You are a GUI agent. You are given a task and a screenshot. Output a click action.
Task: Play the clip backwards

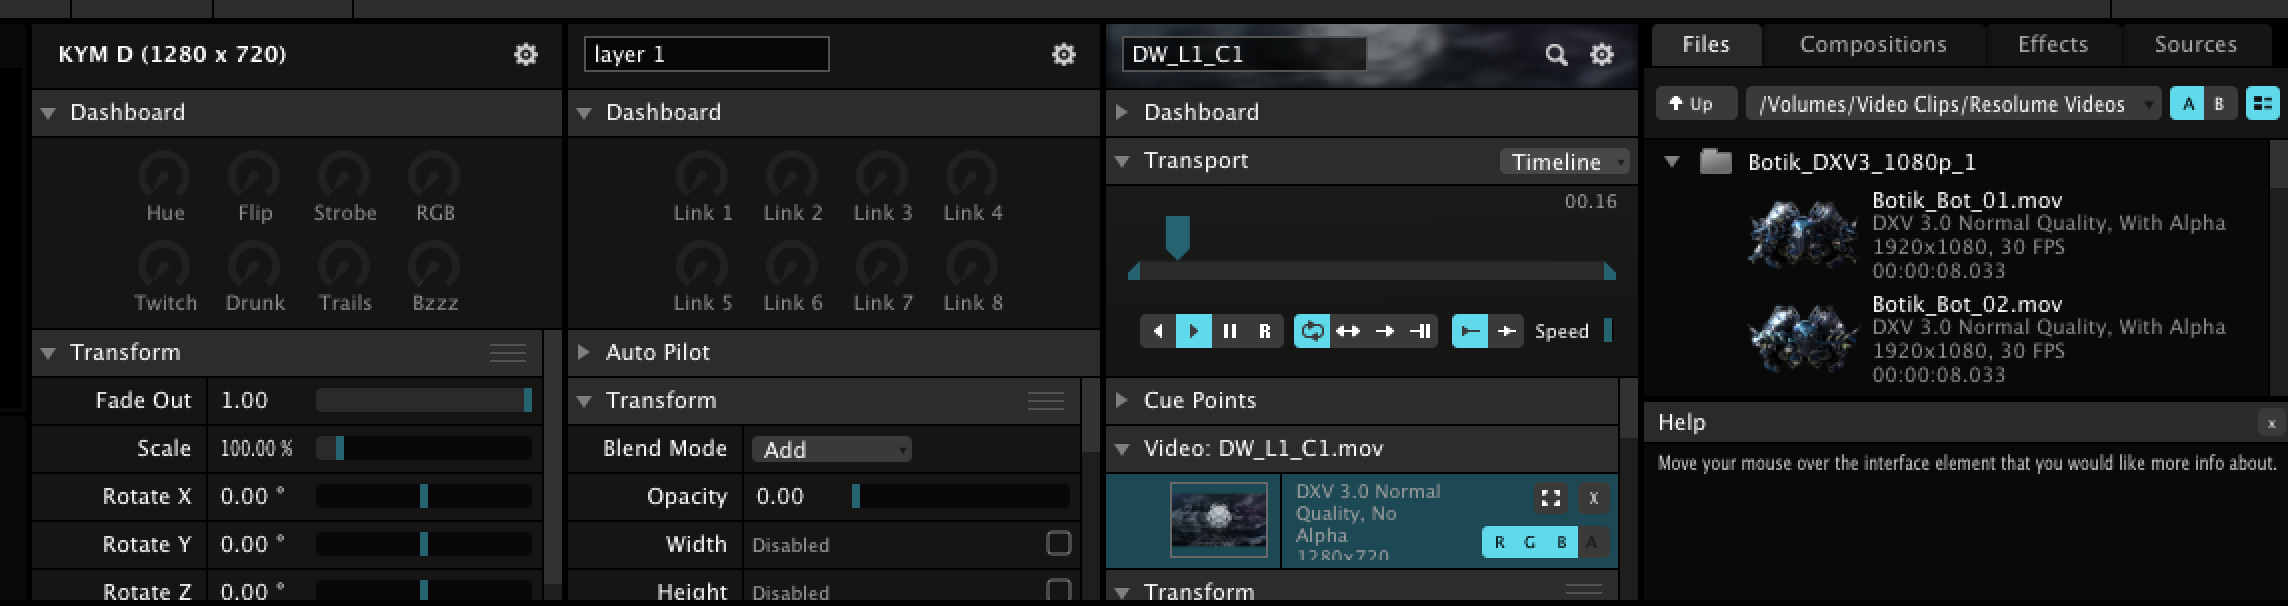1158,331
